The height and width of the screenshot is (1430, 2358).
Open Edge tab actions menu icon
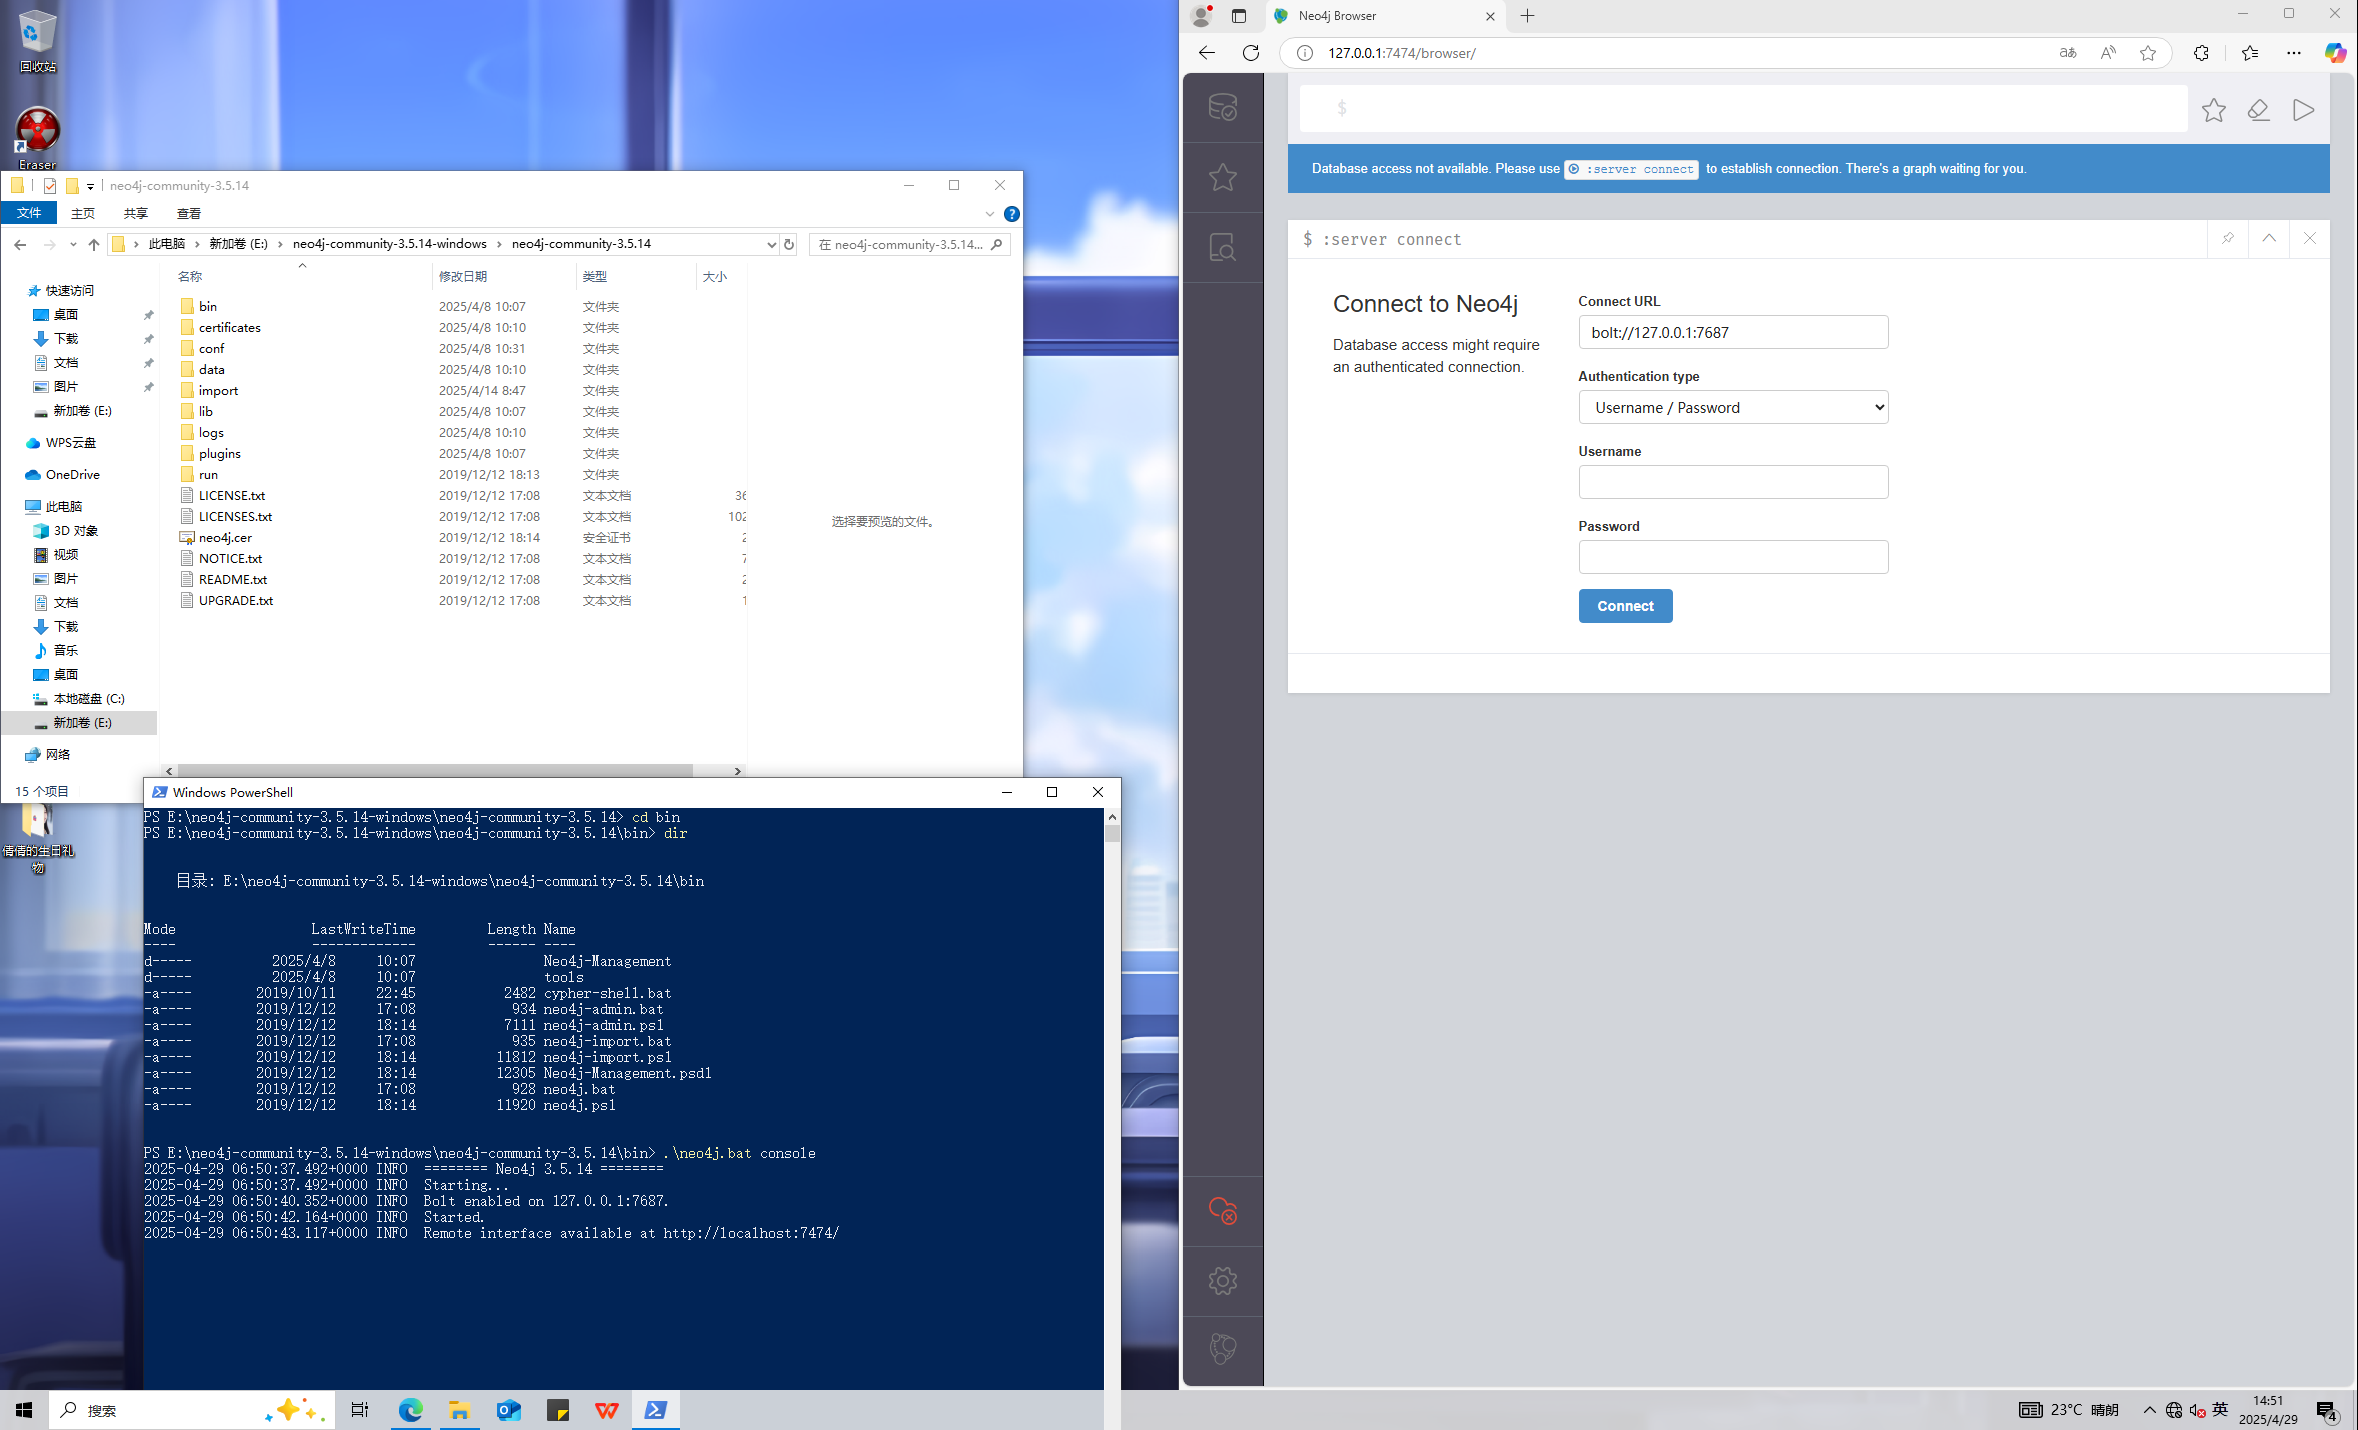point(1239,16)
